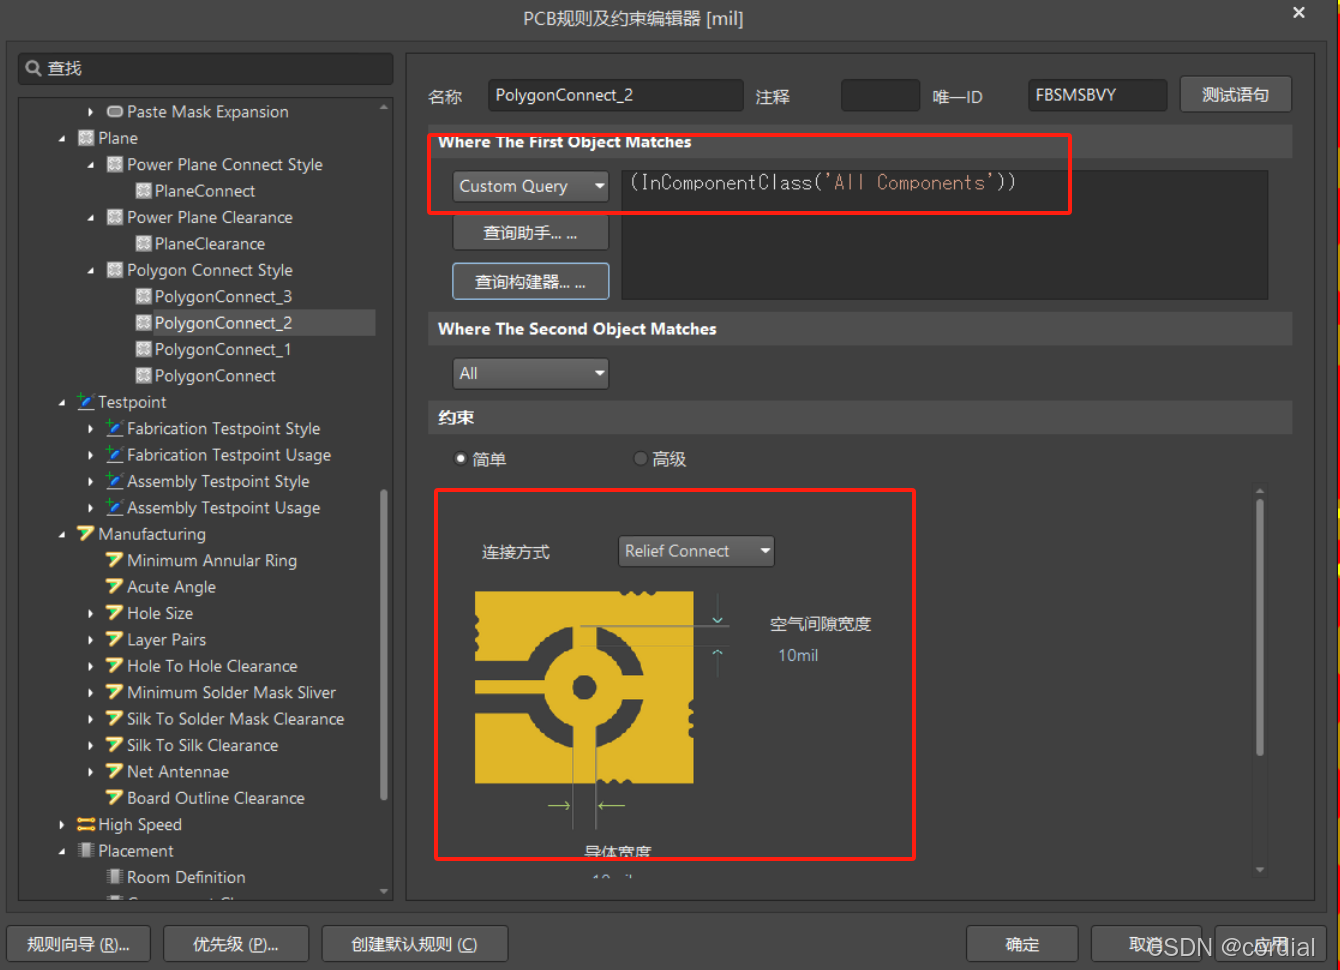
Task: Click the rule tree vertical scrollbar
Action: pos(384,645)
